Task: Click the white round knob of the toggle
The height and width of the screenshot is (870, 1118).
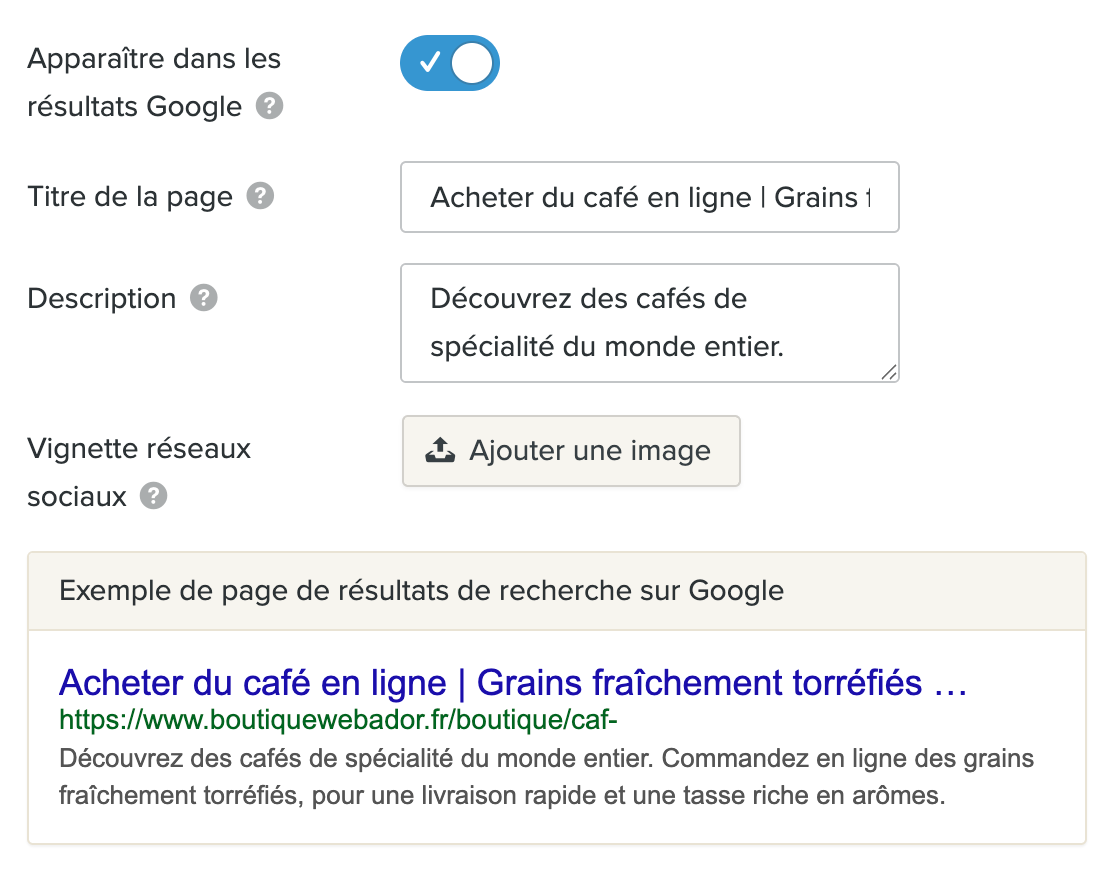Action: (x=472, y=63)
